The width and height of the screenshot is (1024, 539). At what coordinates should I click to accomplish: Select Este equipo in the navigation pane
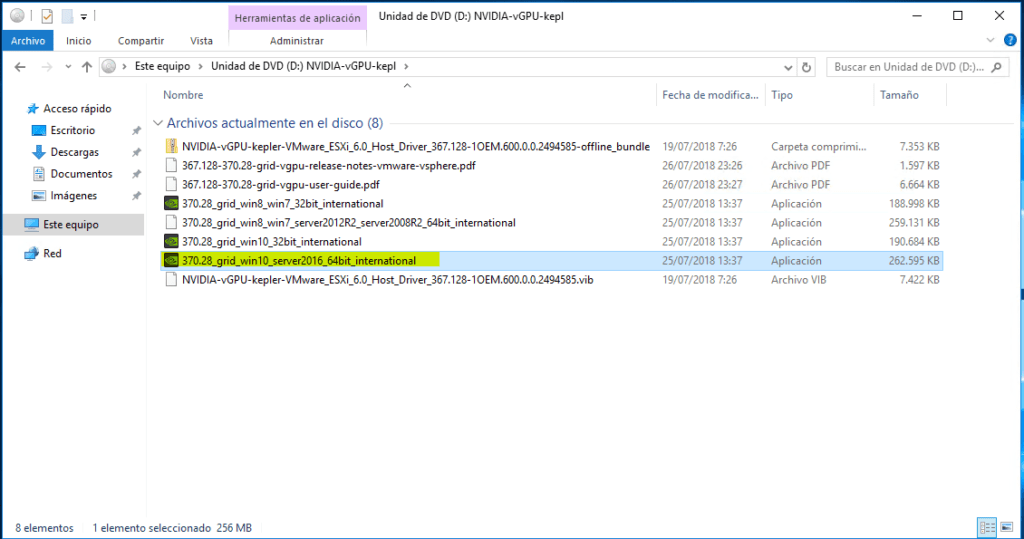point(71,224)
